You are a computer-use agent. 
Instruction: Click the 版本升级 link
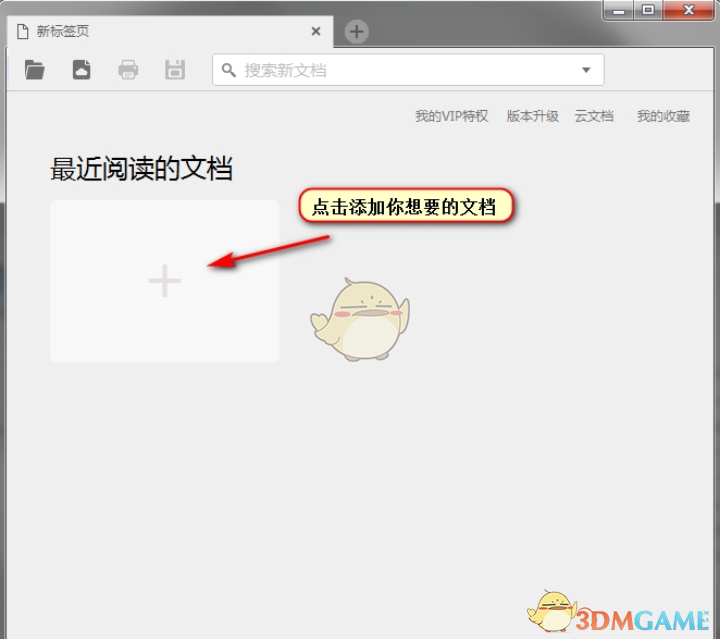tap(532, 116)
